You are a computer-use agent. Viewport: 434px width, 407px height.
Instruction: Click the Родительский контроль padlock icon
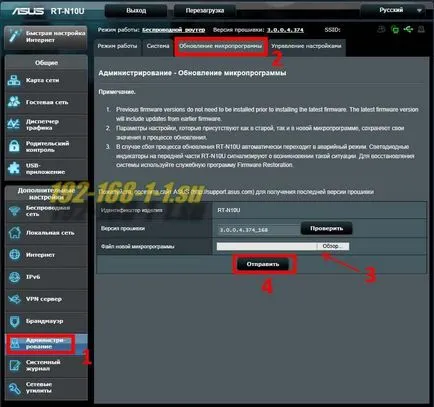point(14,146)
